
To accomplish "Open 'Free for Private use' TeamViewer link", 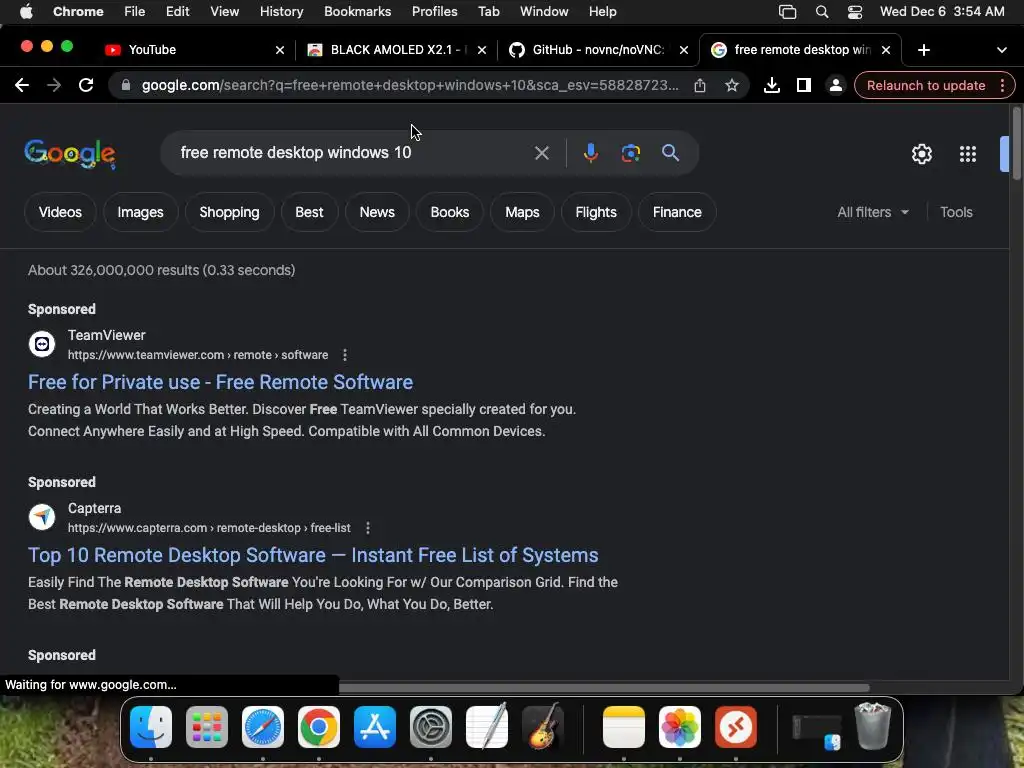I will 220,382.
